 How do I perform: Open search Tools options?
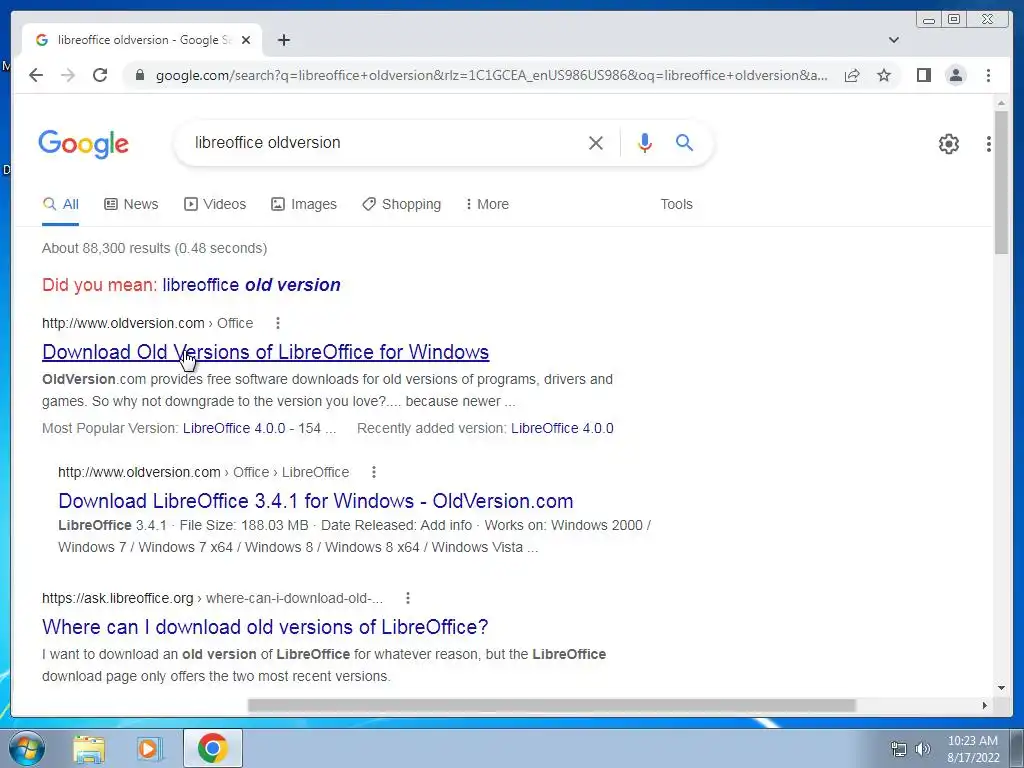[676, 204]
